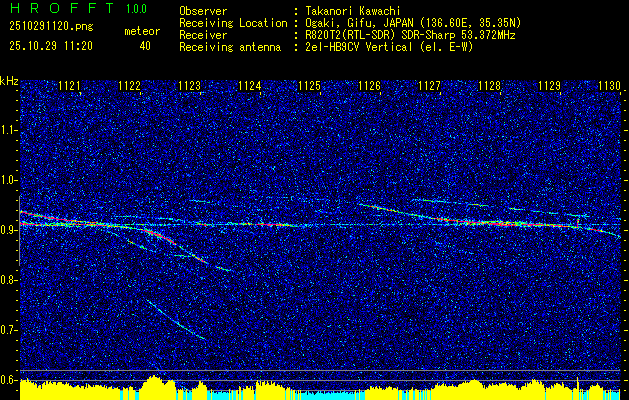Click the 1129 time axis label
The width and height of the screenshot is (629, 400).
tap(550, 86)
